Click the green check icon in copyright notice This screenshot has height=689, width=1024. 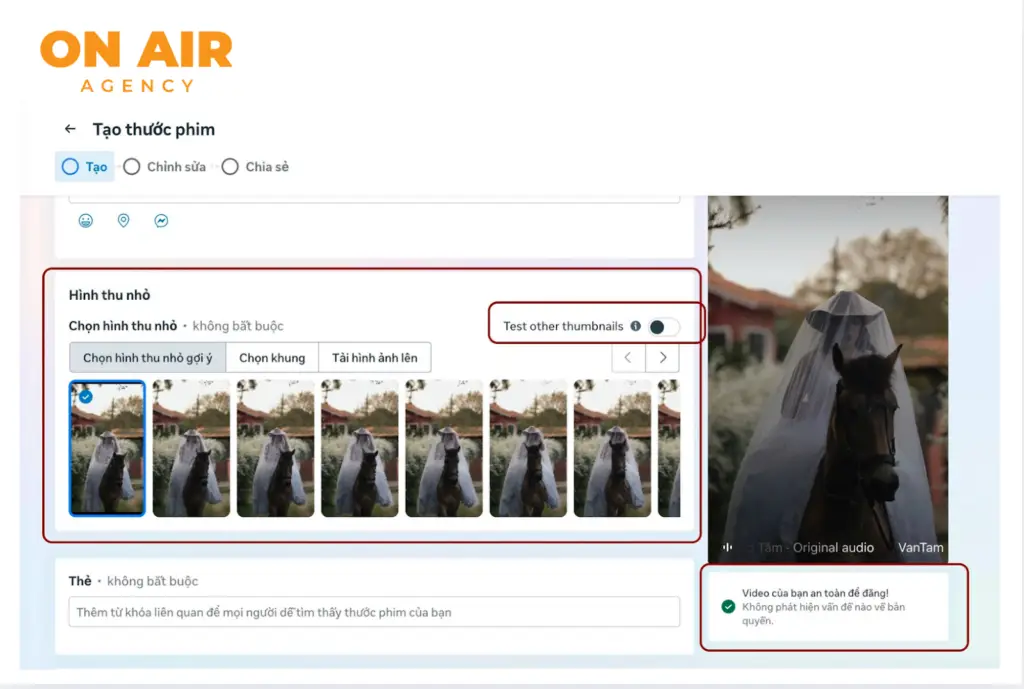728,607
